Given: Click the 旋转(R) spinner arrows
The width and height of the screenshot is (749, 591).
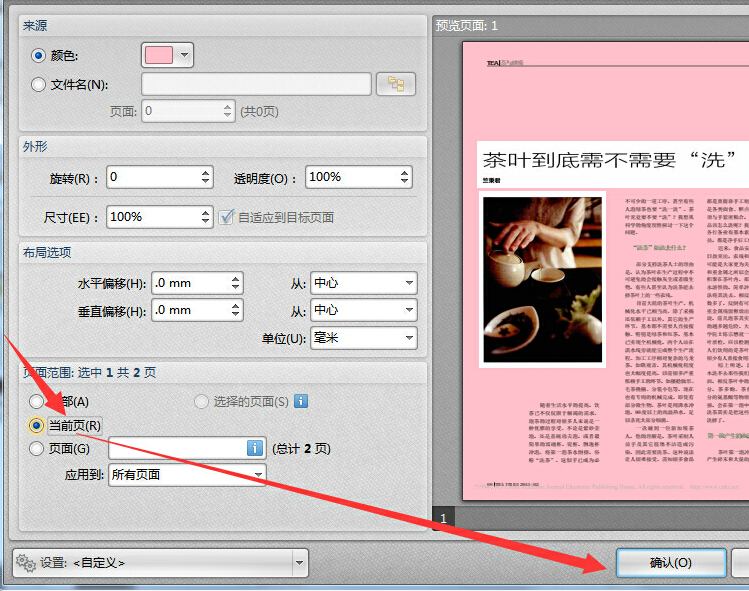Looking at the screenshot, I should coord(206,177).
